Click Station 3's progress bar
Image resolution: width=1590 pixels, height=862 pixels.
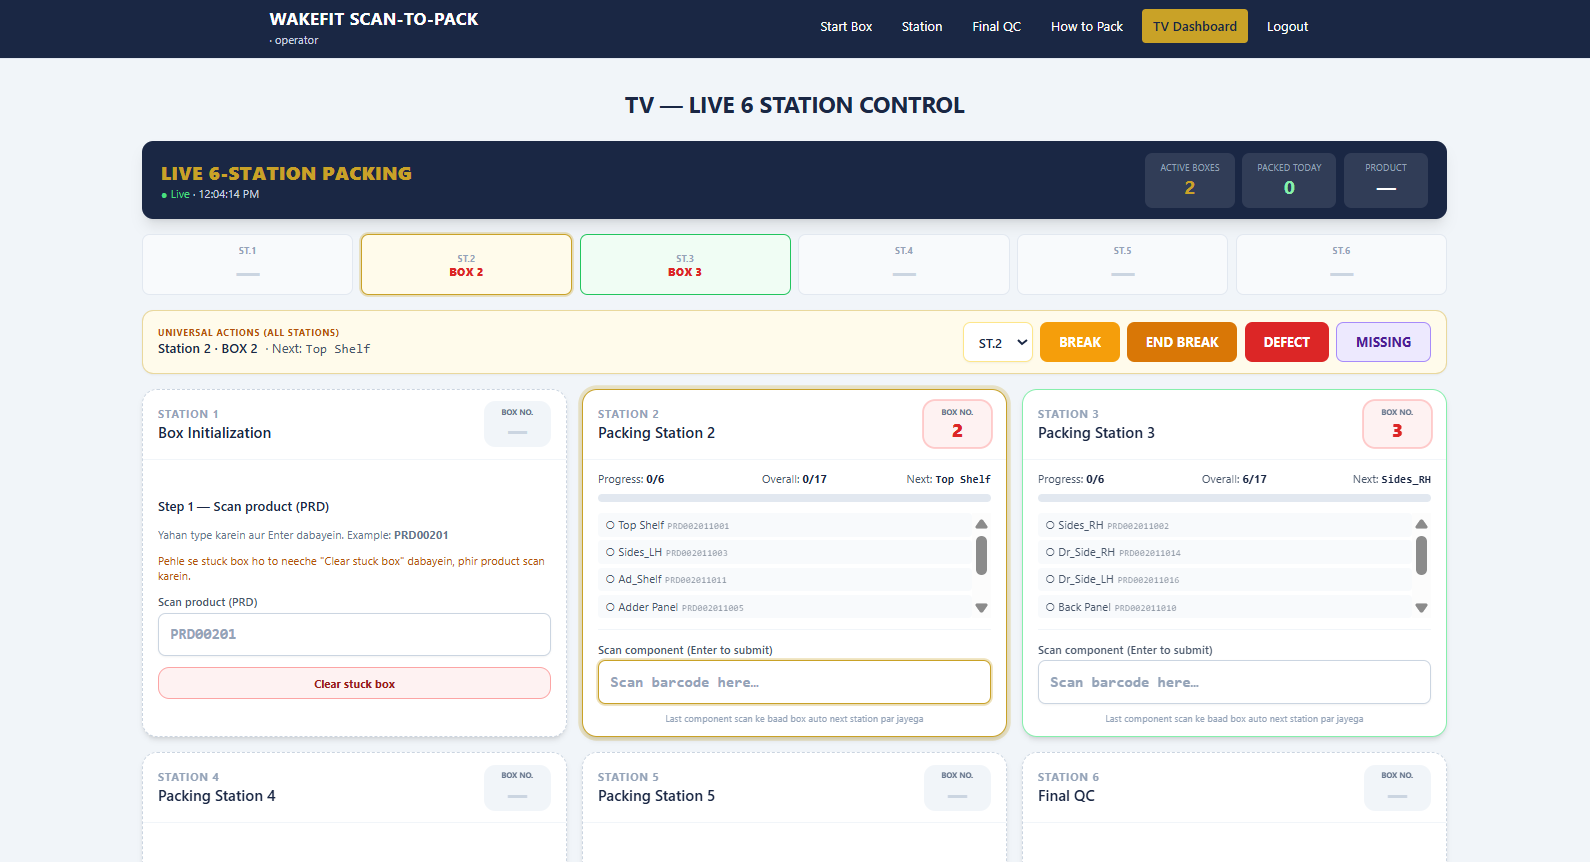[1234, 497]
